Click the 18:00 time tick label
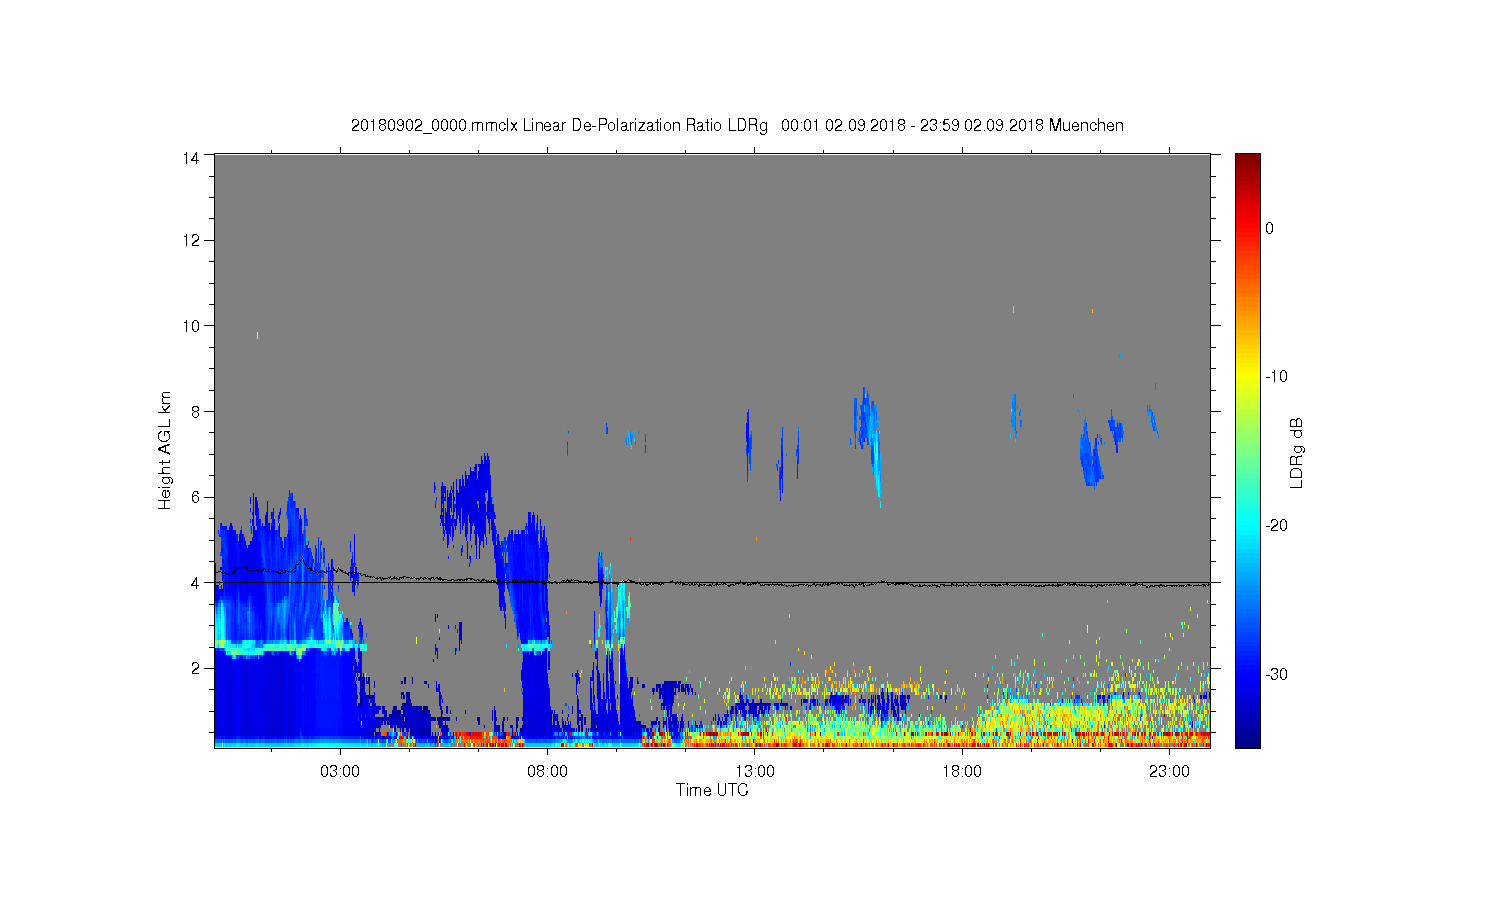Screen dimensions: 1500x900 (x=962, y=772)
